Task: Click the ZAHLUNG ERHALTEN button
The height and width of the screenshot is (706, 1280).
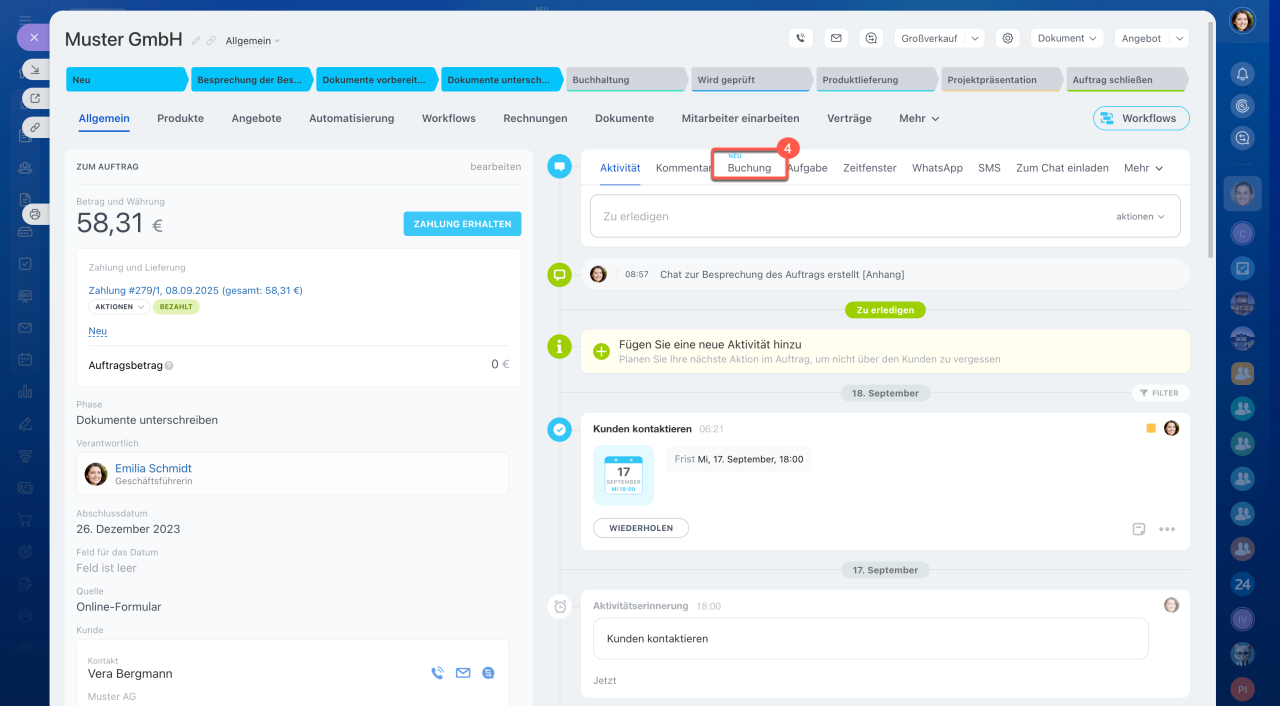Action: [x=462, y=224]
